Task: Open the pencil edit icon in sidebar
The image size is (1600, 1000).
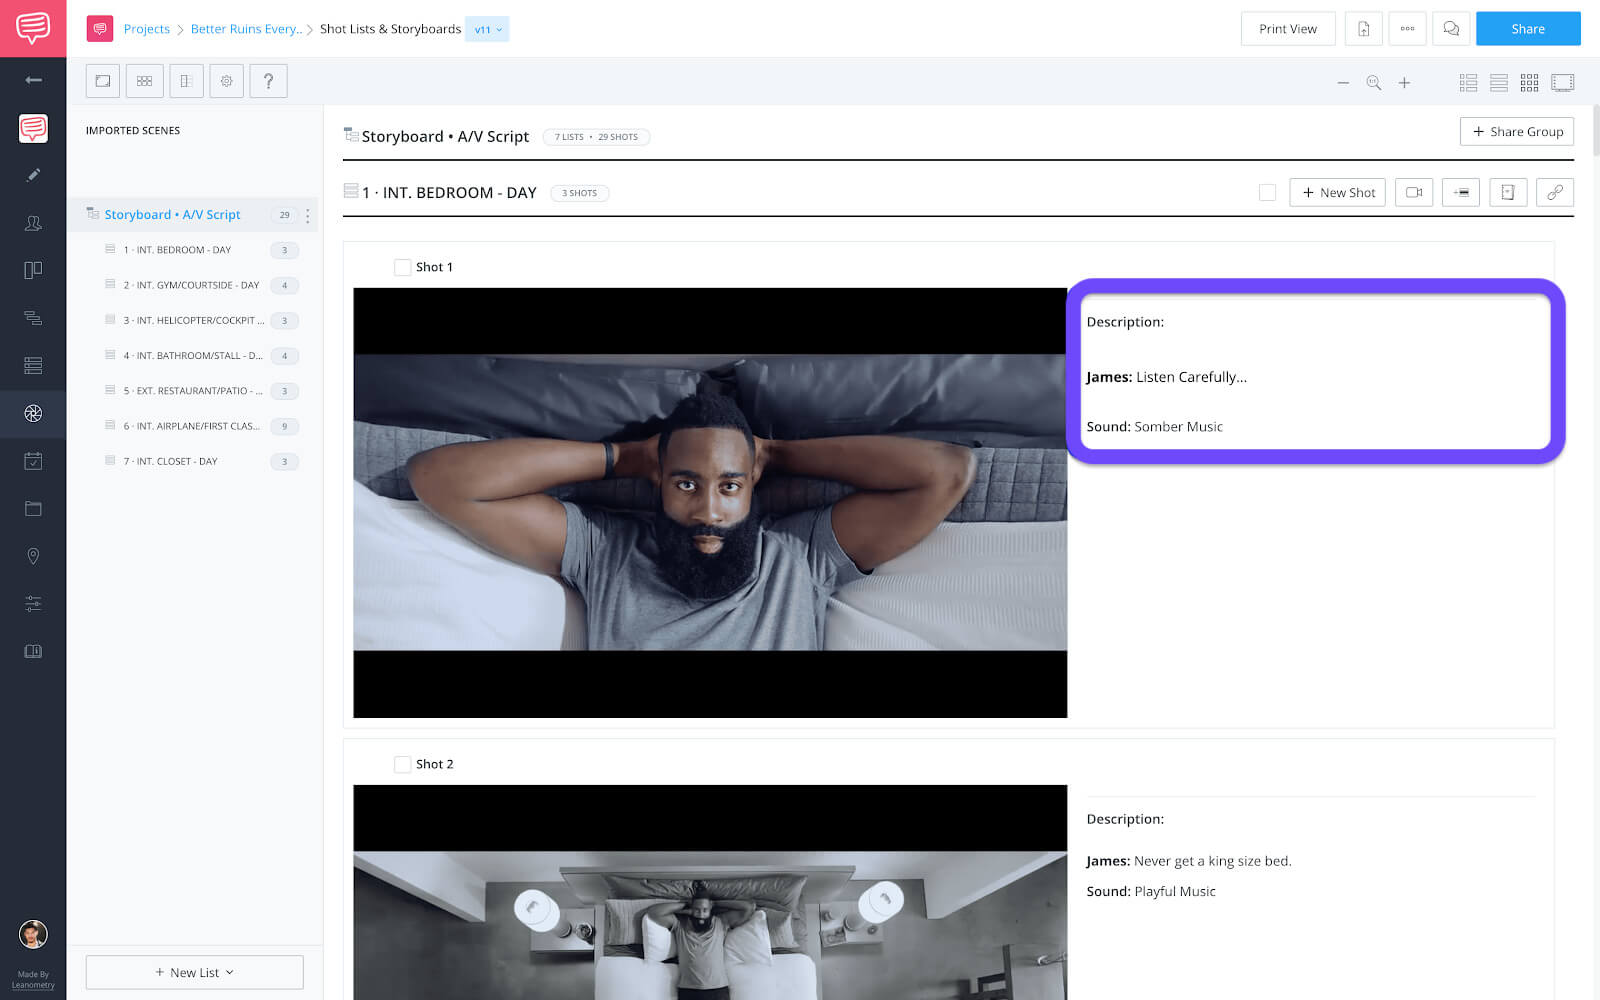Action: coord(33,175)
